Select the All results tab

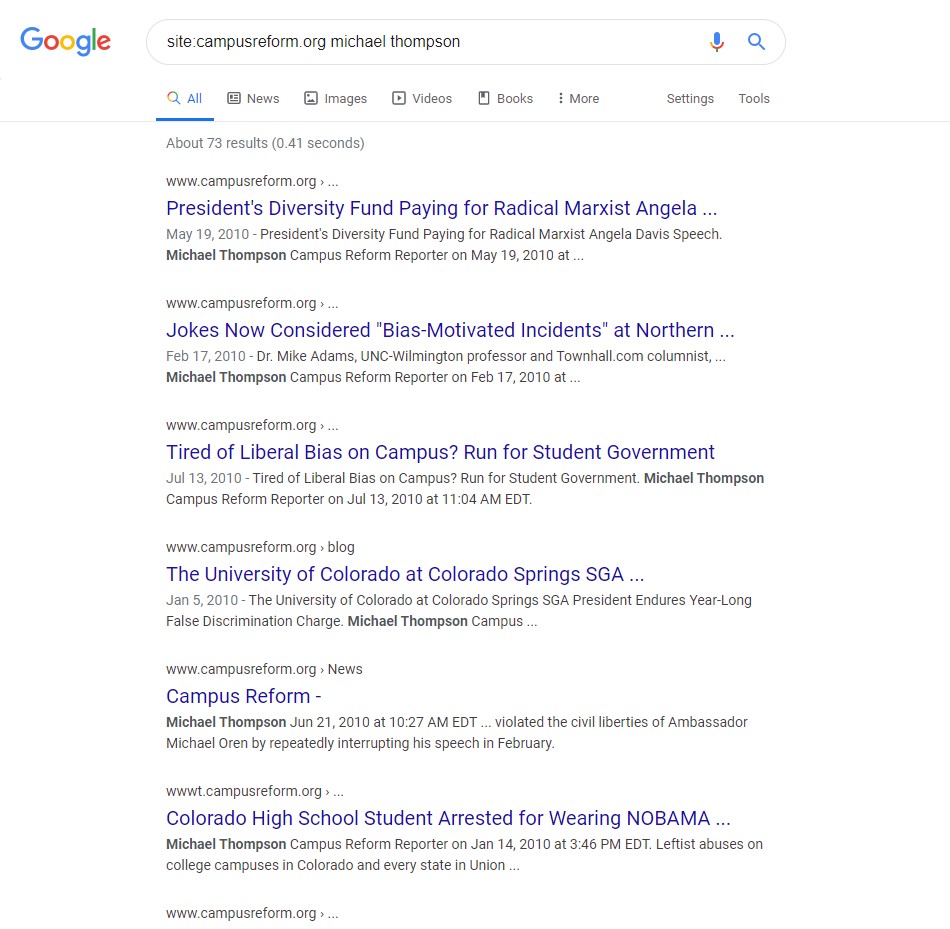pyautogui.click(x=185, y=98)
